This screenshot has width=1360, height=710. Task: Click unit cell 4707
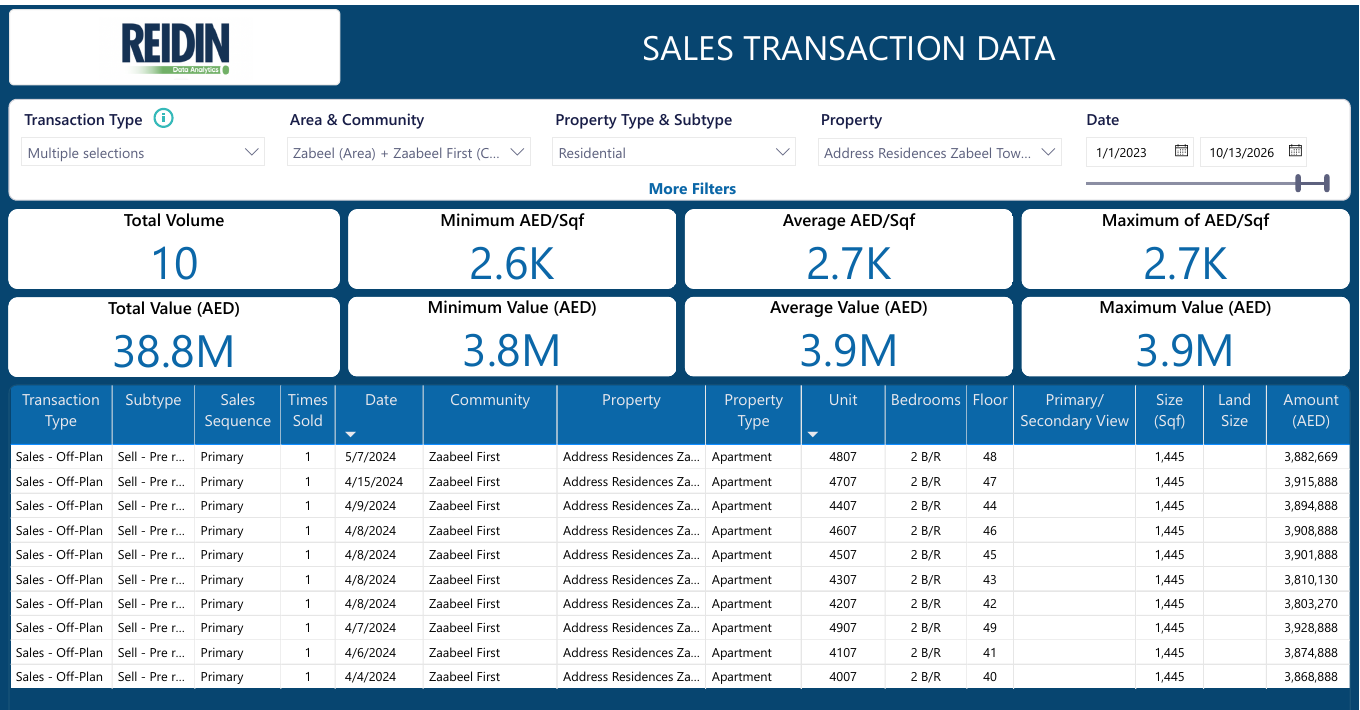[x=843, y=482]
